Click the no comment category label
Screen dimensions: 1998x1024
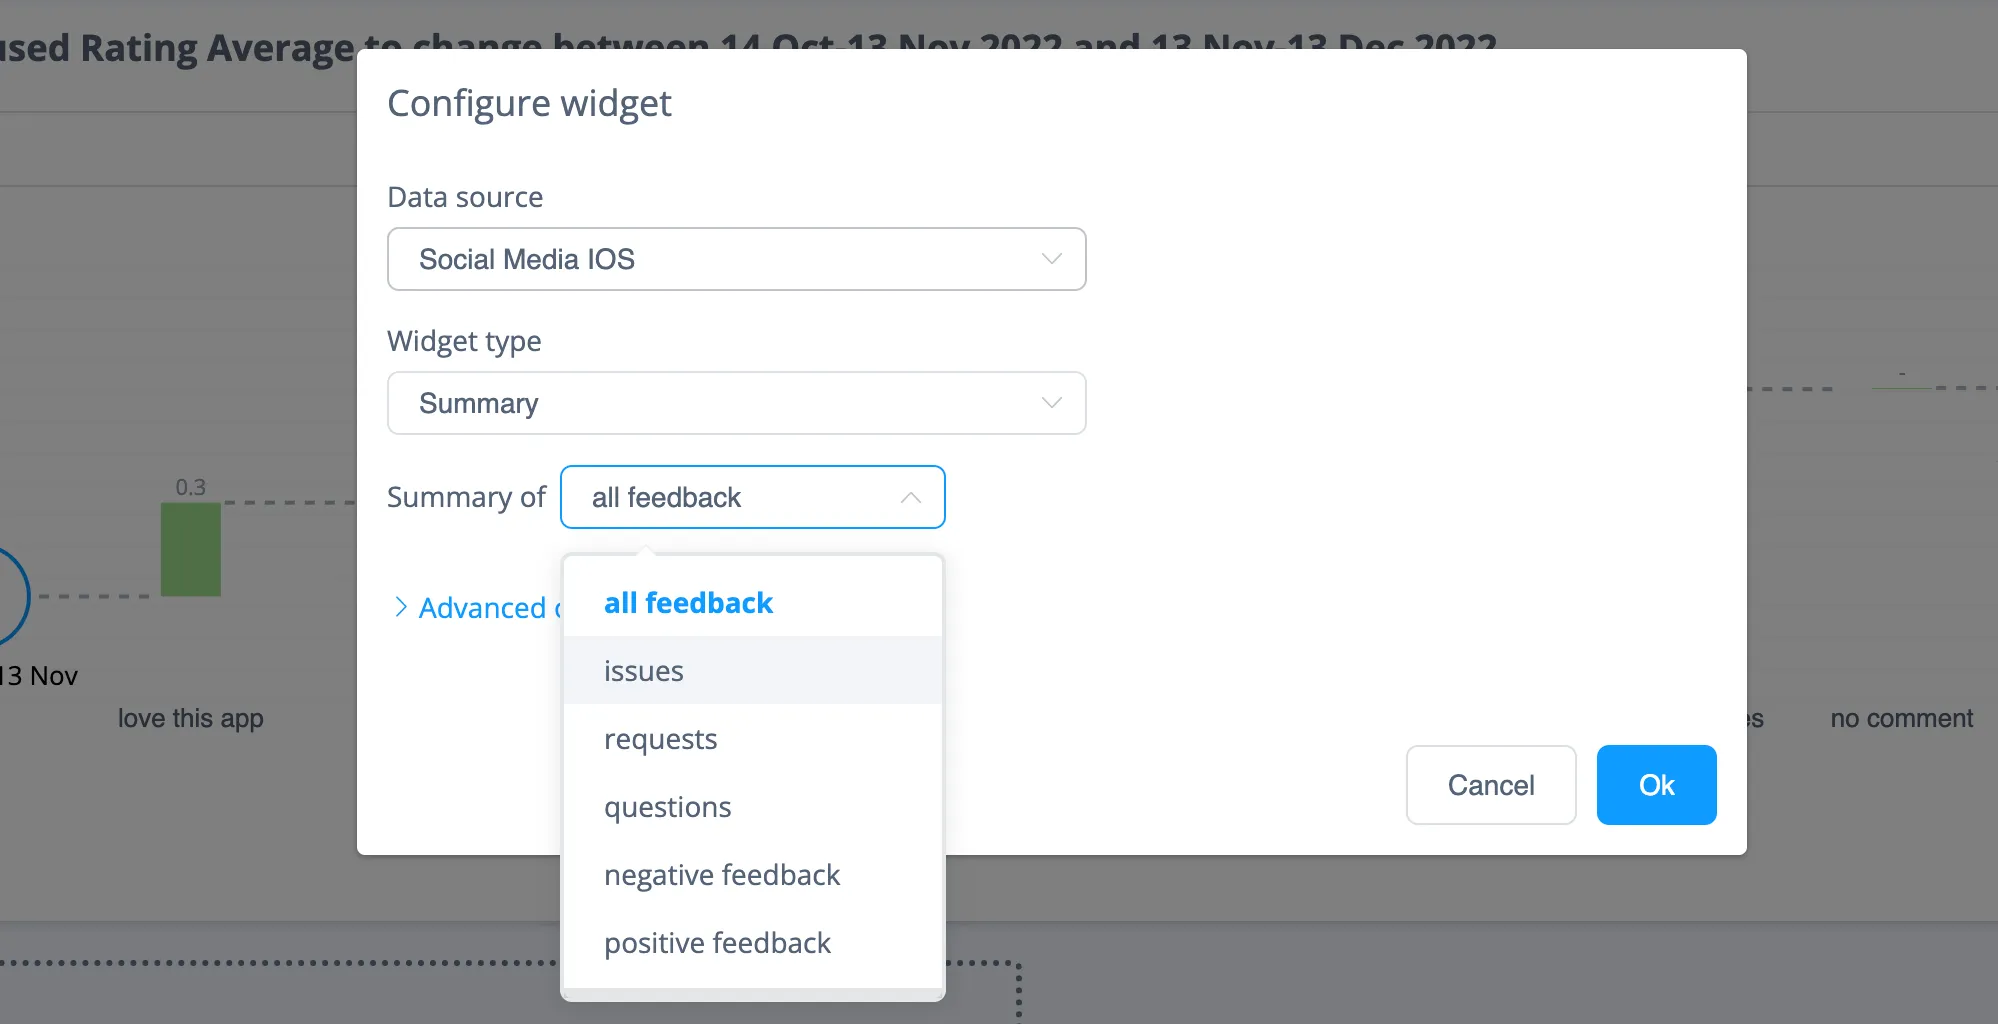coord(1901,718)
